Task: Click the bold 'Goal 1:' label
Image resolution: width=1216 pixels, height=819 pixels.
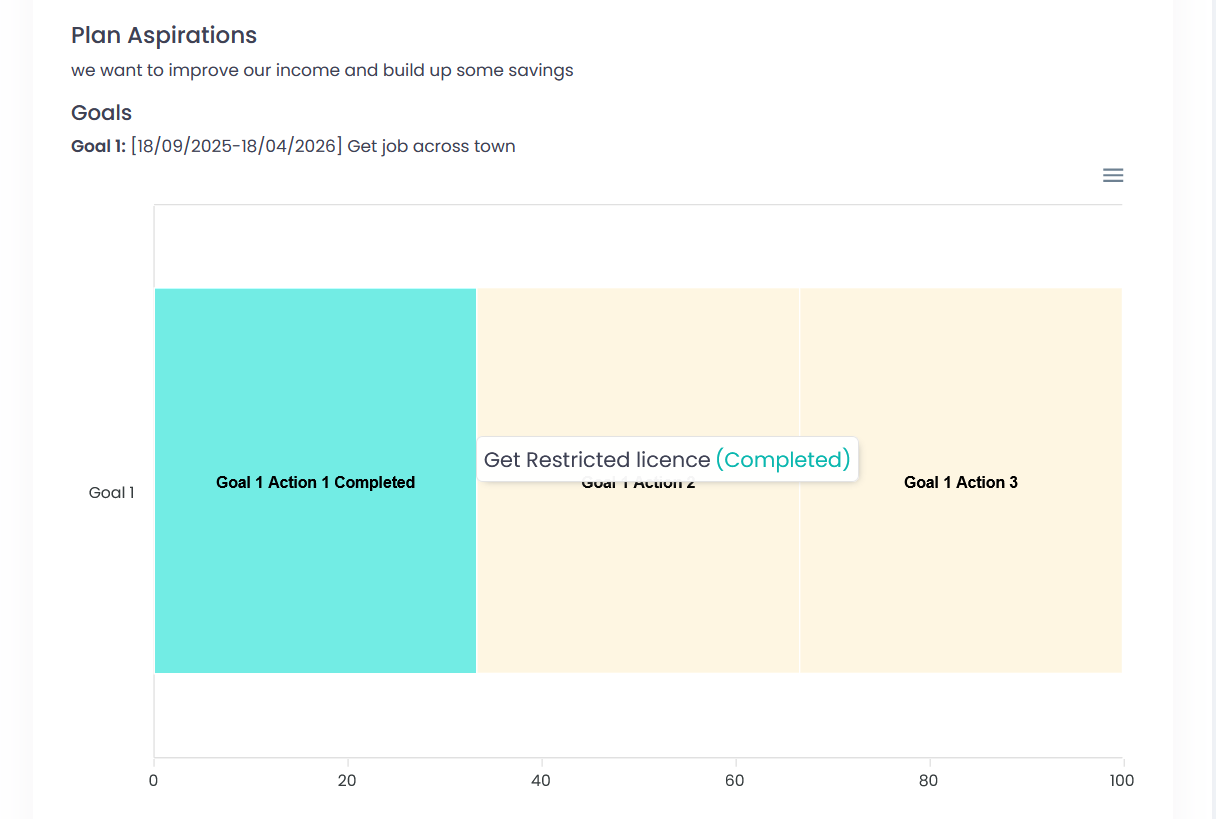Action: 98,146
